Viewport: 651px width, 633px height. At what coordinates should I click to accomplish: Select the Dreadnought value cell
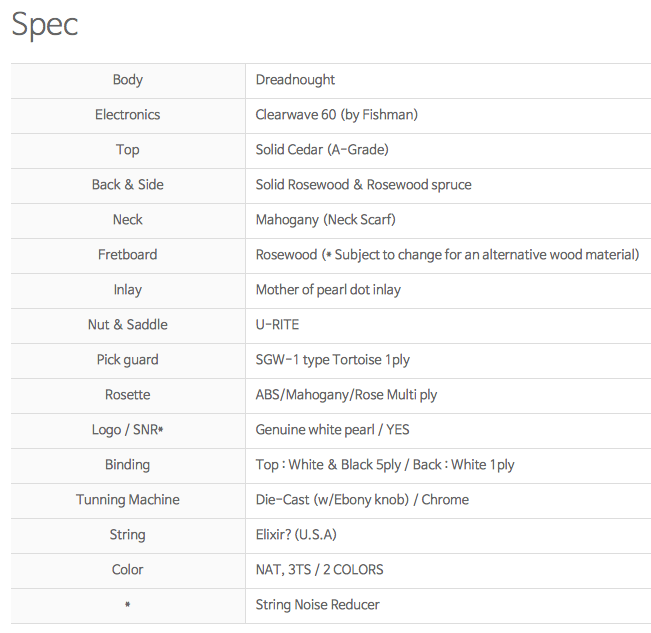coord(295,80)
